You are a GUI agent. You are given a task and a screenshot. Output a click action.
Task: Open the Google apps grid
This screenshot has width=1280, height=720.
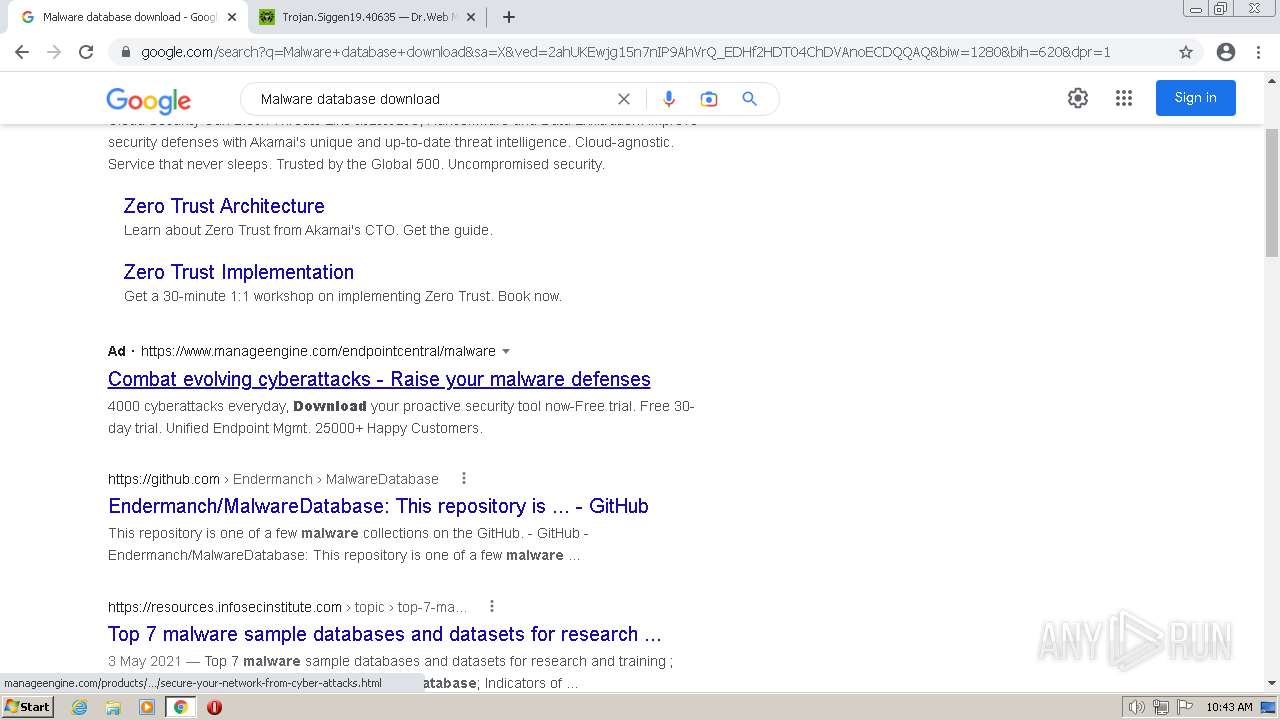click(1124, 98)
